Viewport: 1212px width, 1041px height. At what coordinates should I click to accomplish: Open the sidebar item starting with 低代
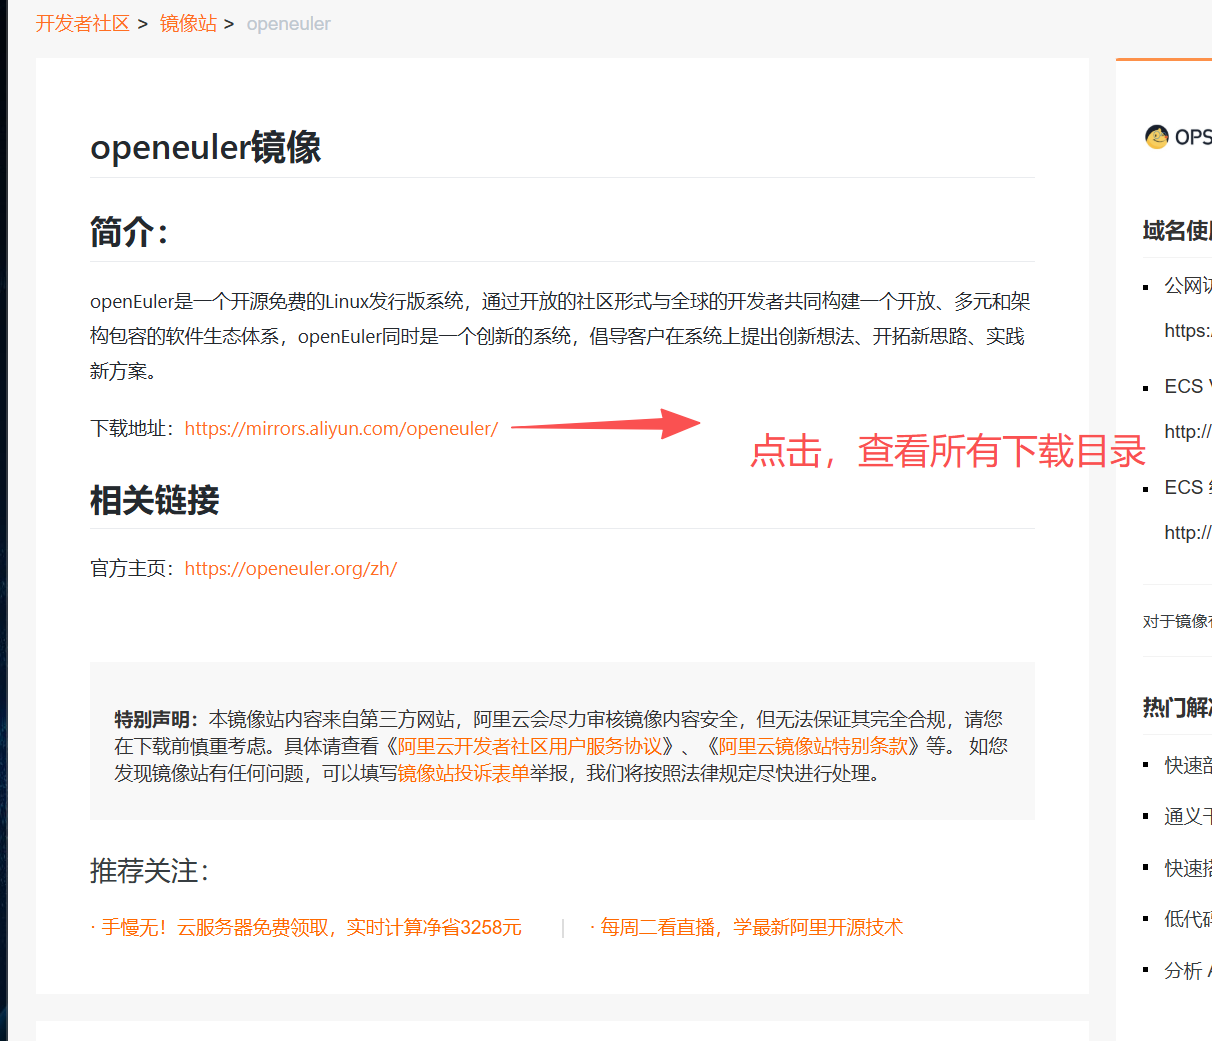[1188, 919]
